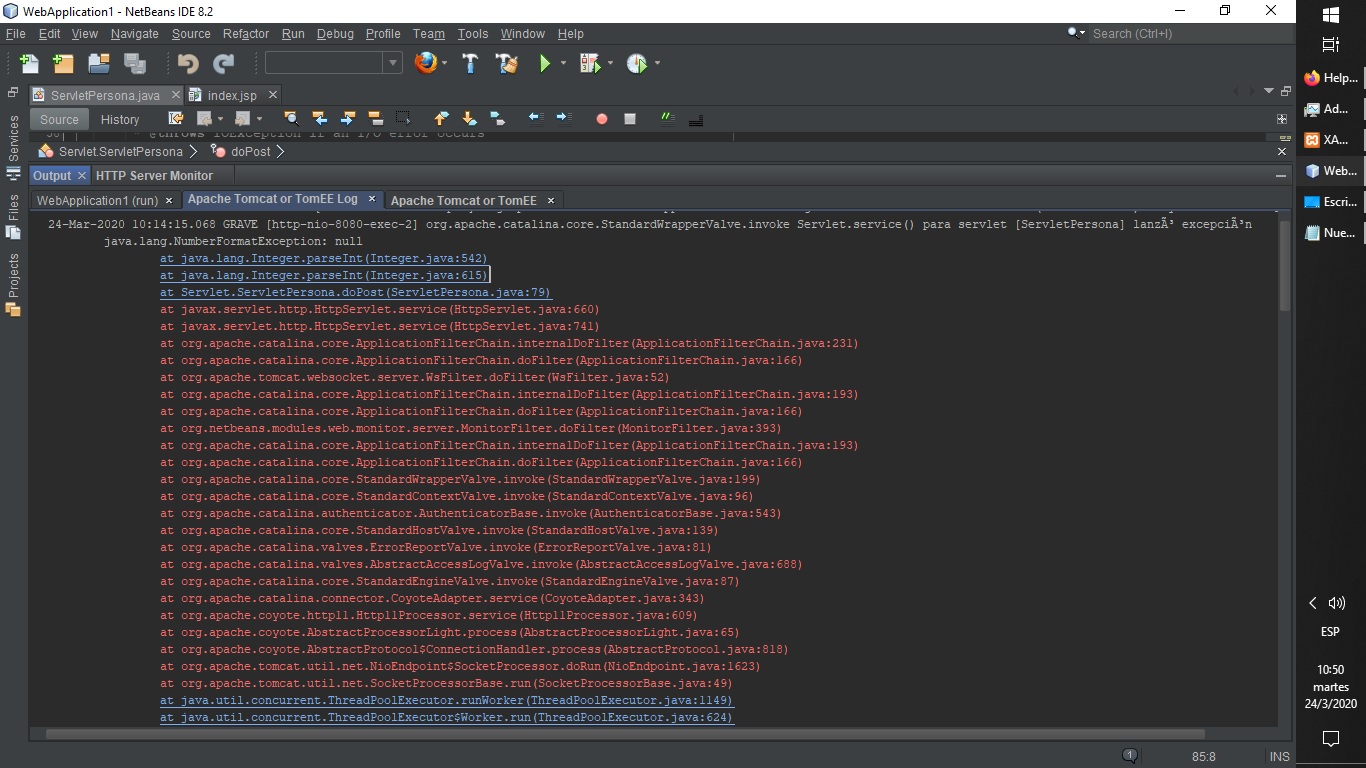Select the index.jsp editor tab
The image size is (1366, 768).
tap(232, 95)
